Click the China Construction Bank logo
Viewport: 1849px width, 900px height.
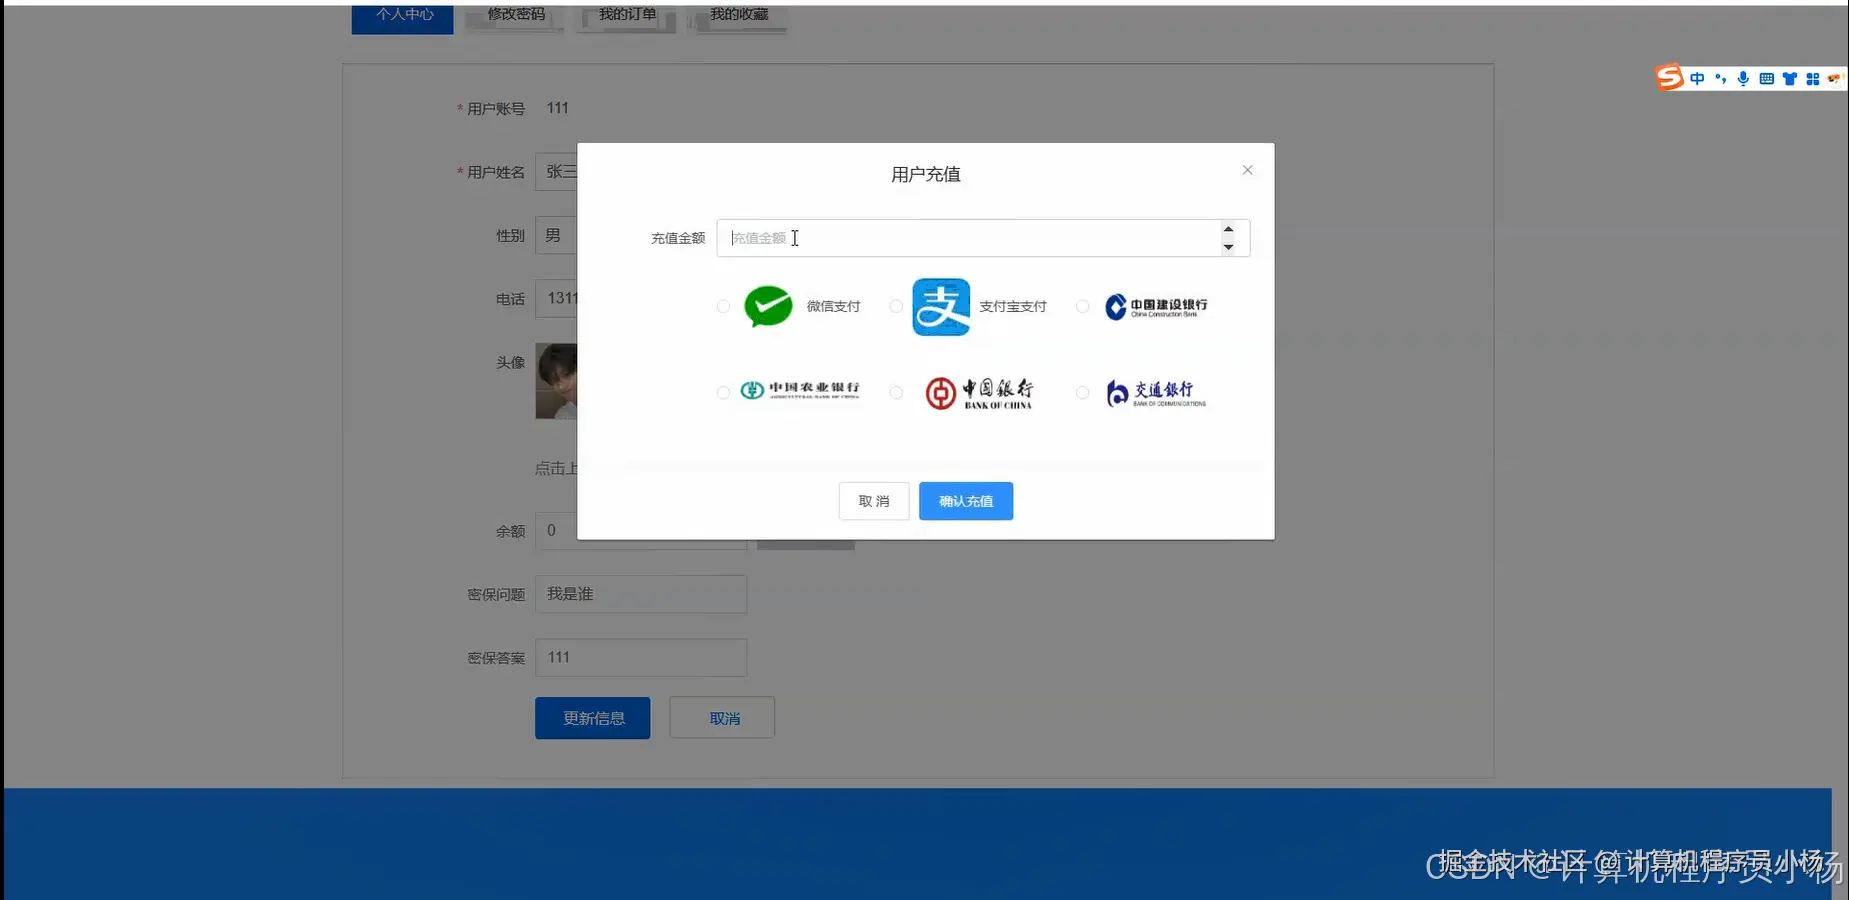(x=1155, y=306)
